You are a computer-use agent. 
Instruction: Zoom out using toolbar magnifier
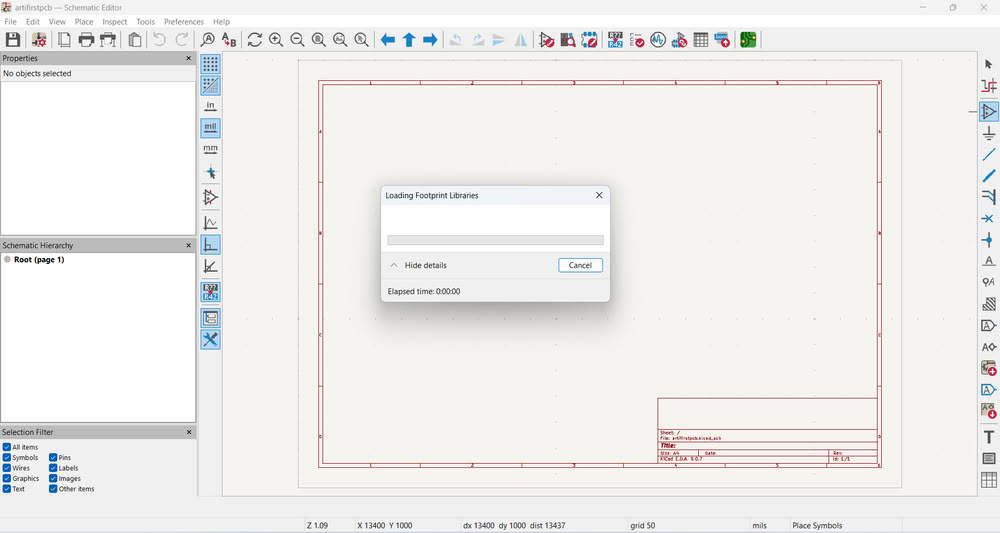[297, 40]
